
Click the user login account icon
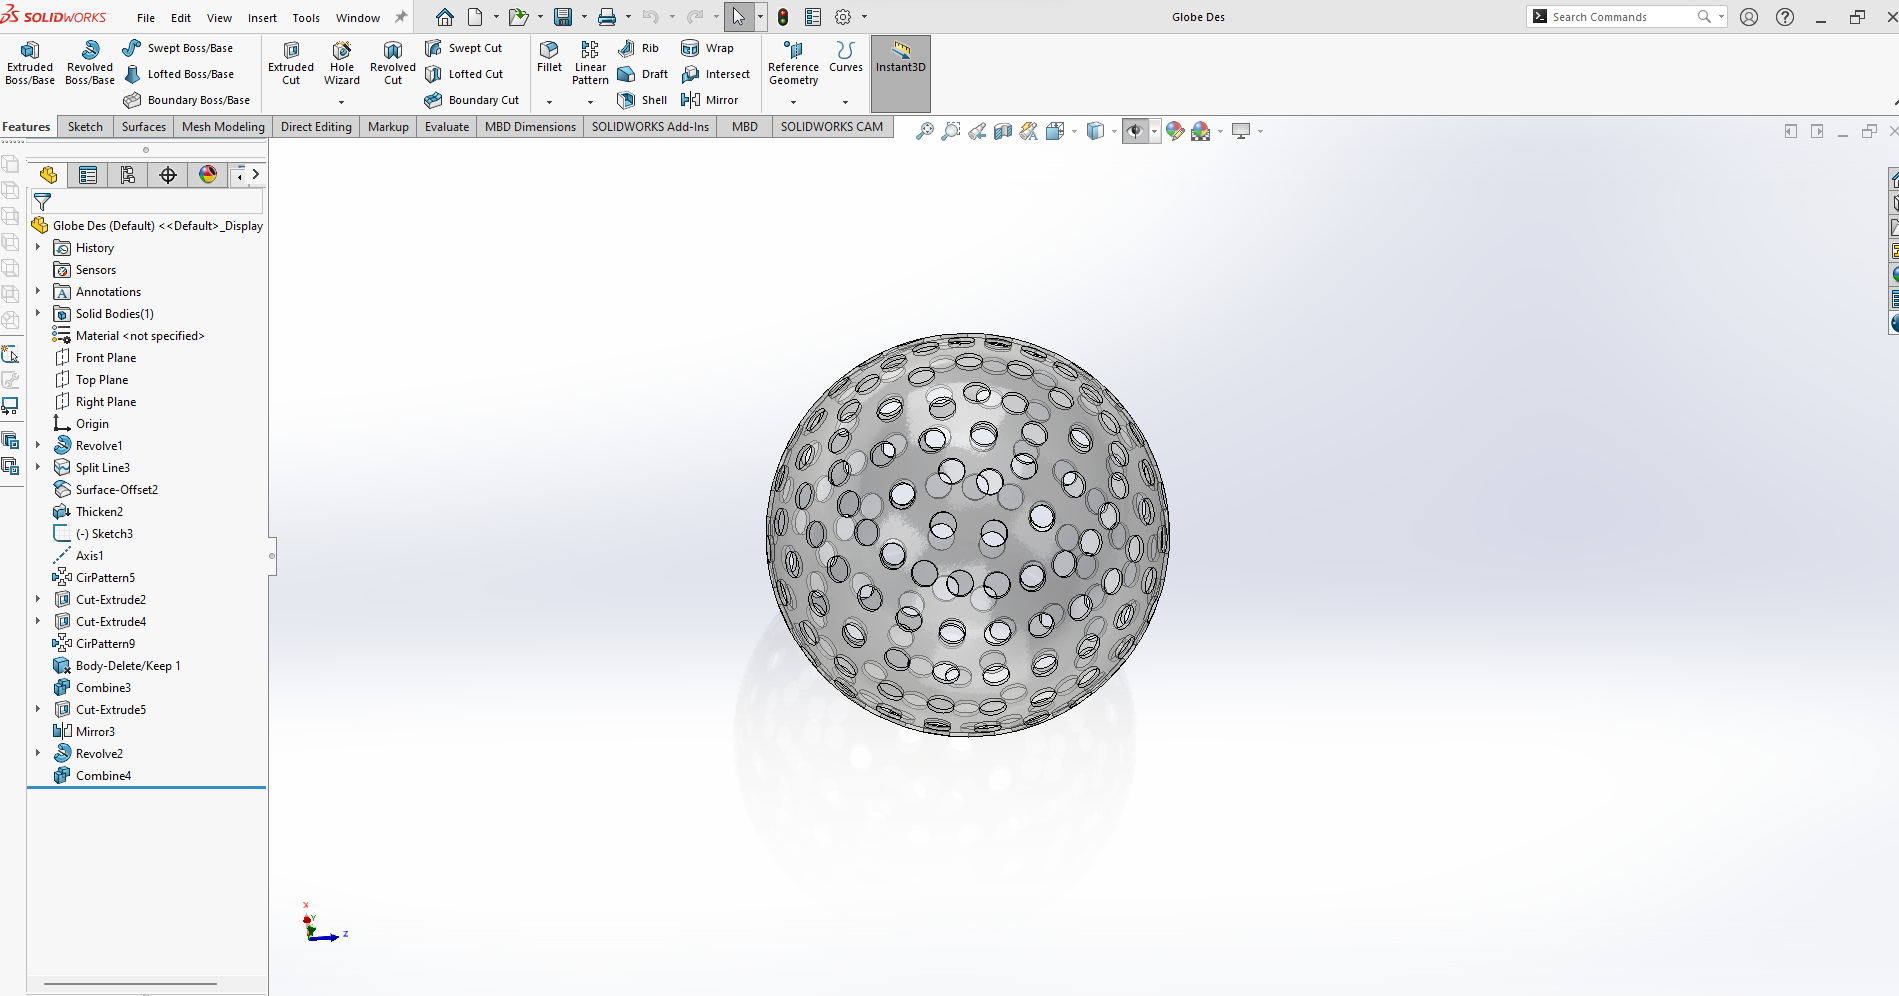pos(1749,17)
